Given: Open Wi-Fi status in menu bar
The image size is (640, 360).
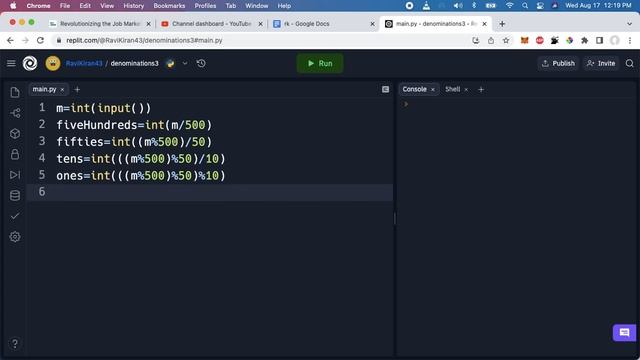Looking at the screenshot, I should 509,6.
